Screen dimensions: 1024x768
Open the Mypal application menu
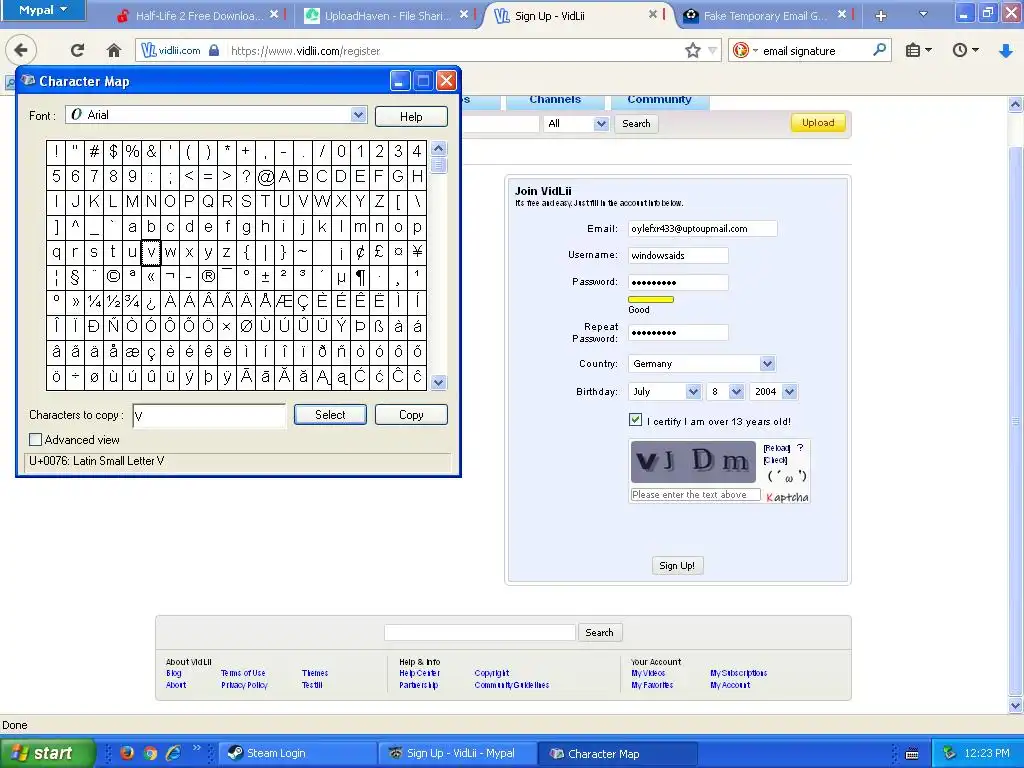pyautogui.click(x=42, y=10)
